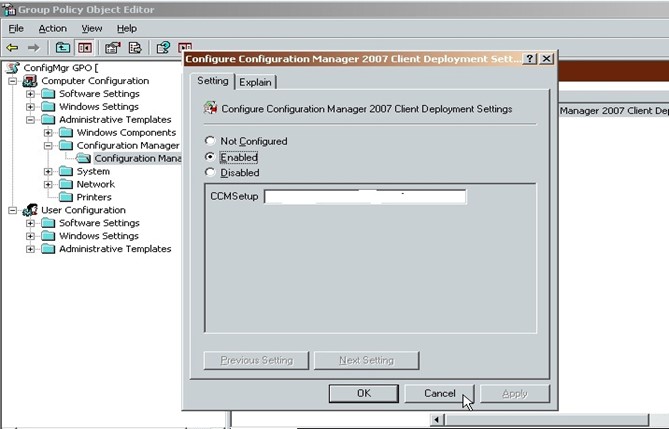
Task: Click the Cancel button
Action: pyautogui.click(x=439, y=393)
